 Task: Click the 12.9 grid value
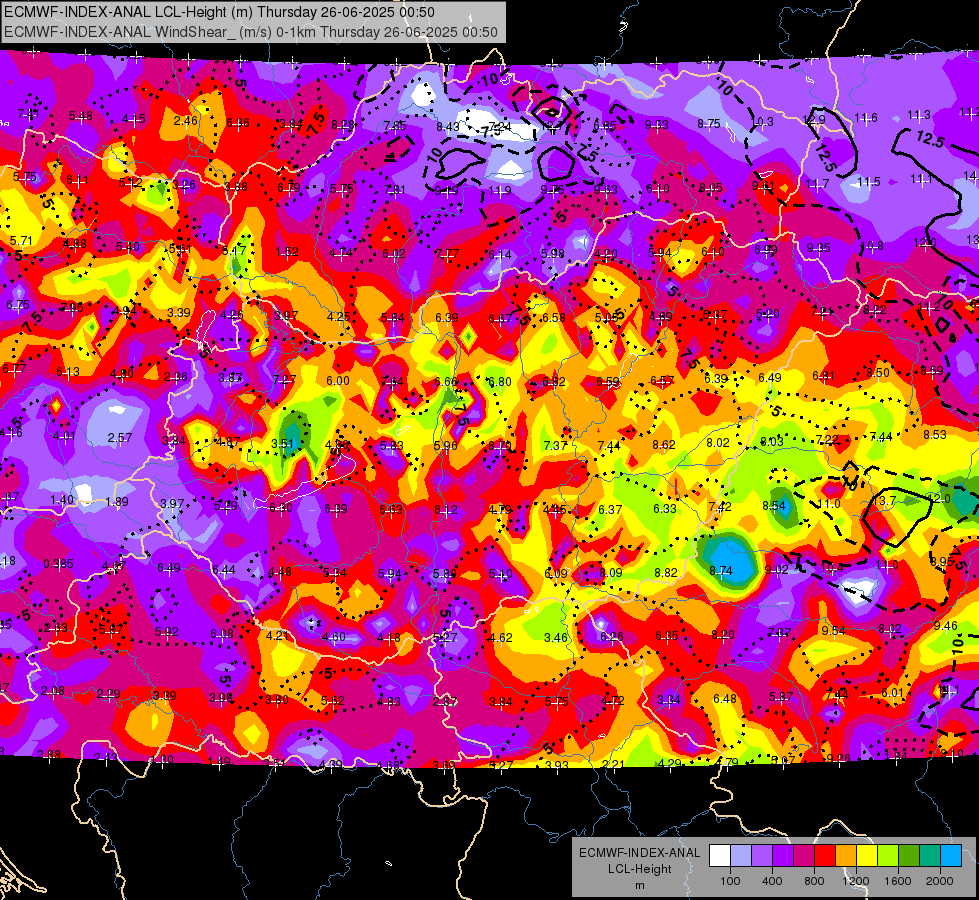814,119
